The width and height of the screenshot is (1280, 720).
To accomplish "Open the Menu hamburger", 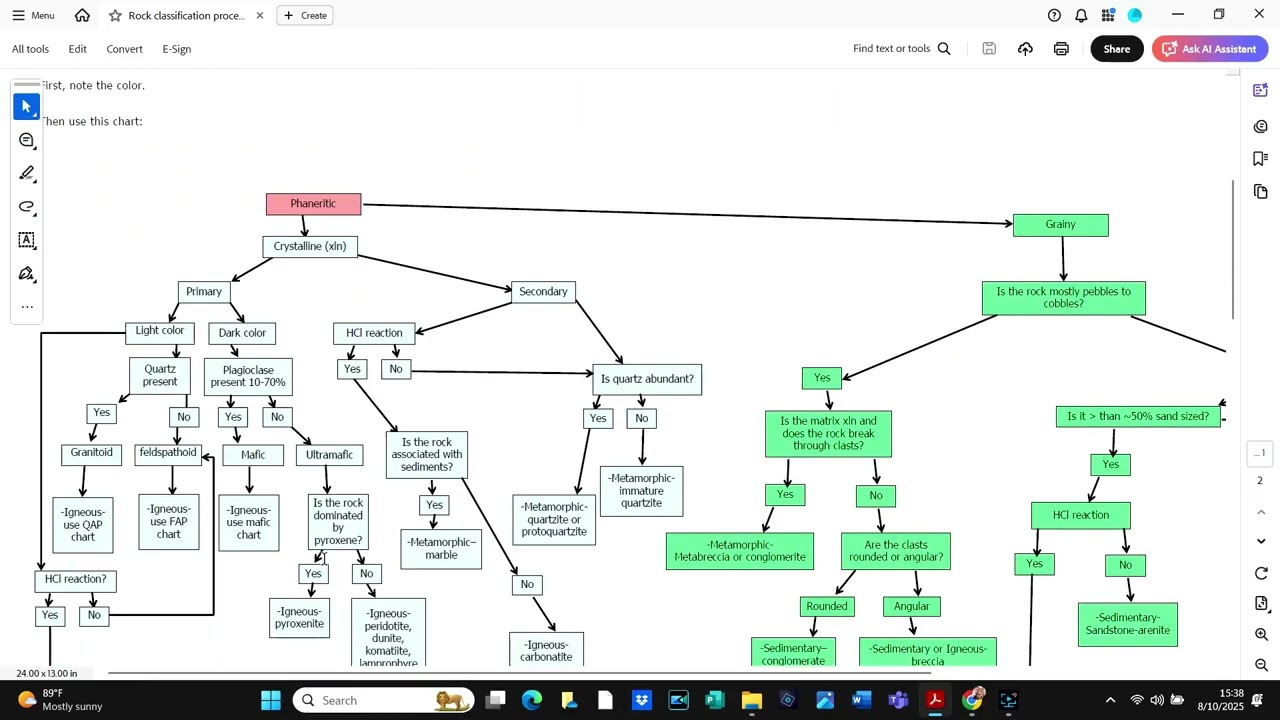I will 33,15.
